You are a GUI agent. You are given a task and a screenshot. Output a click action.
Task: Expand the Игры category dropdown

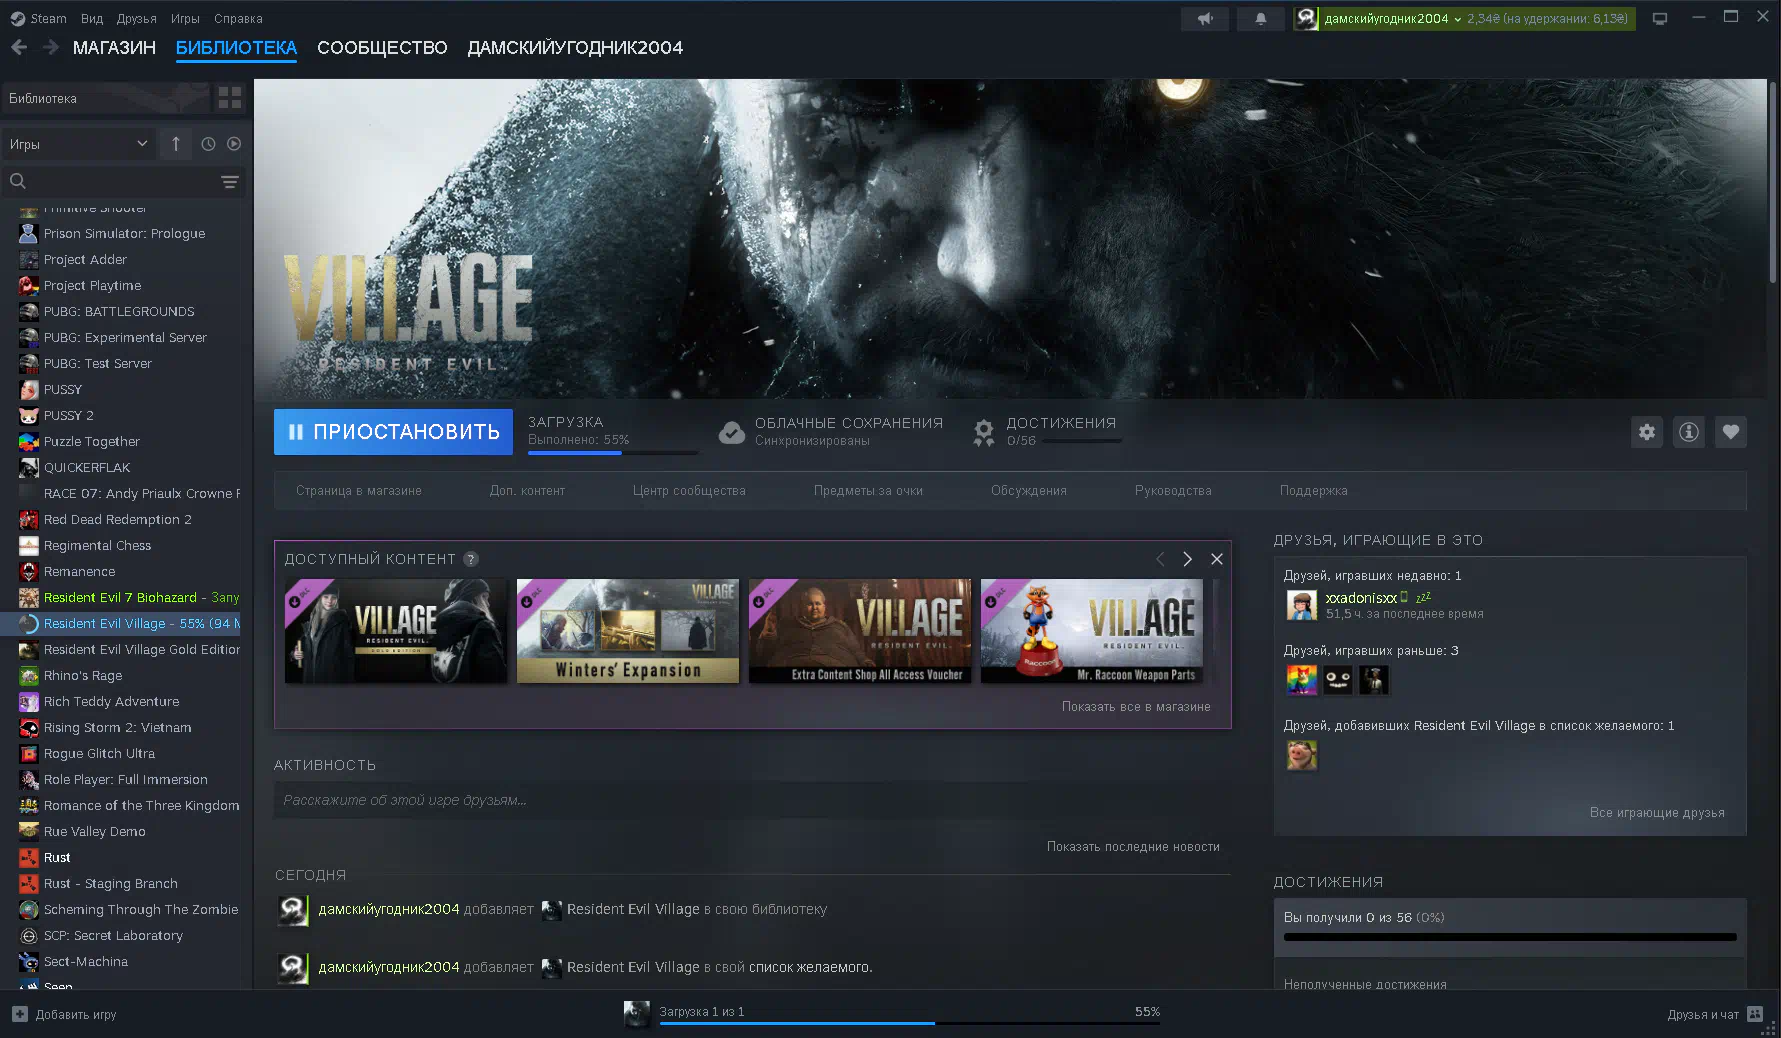pyautogui.click(x=78, y=144)
